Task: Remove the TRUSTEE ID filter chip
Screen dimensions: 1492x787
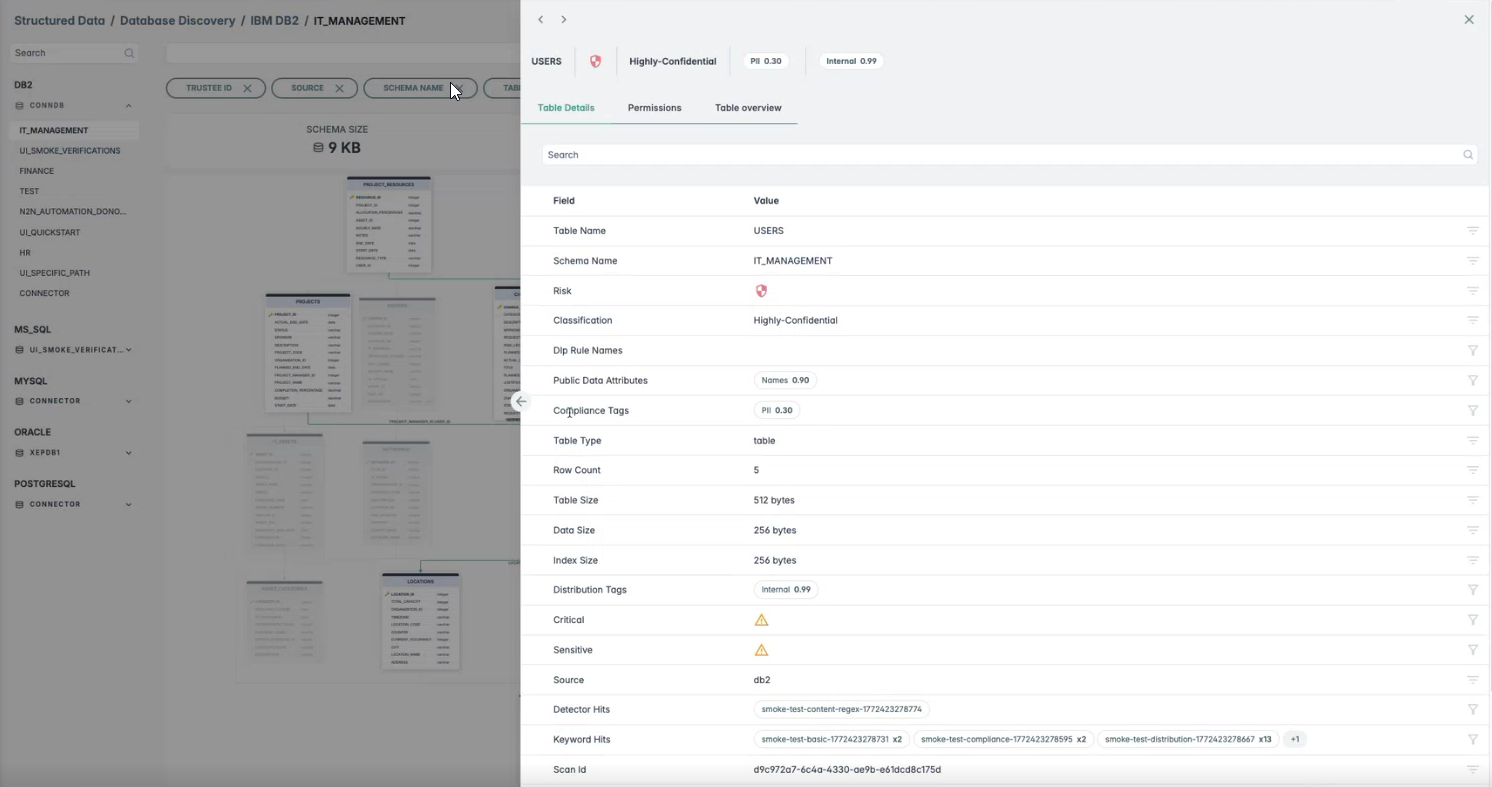Action: (247, 88)
